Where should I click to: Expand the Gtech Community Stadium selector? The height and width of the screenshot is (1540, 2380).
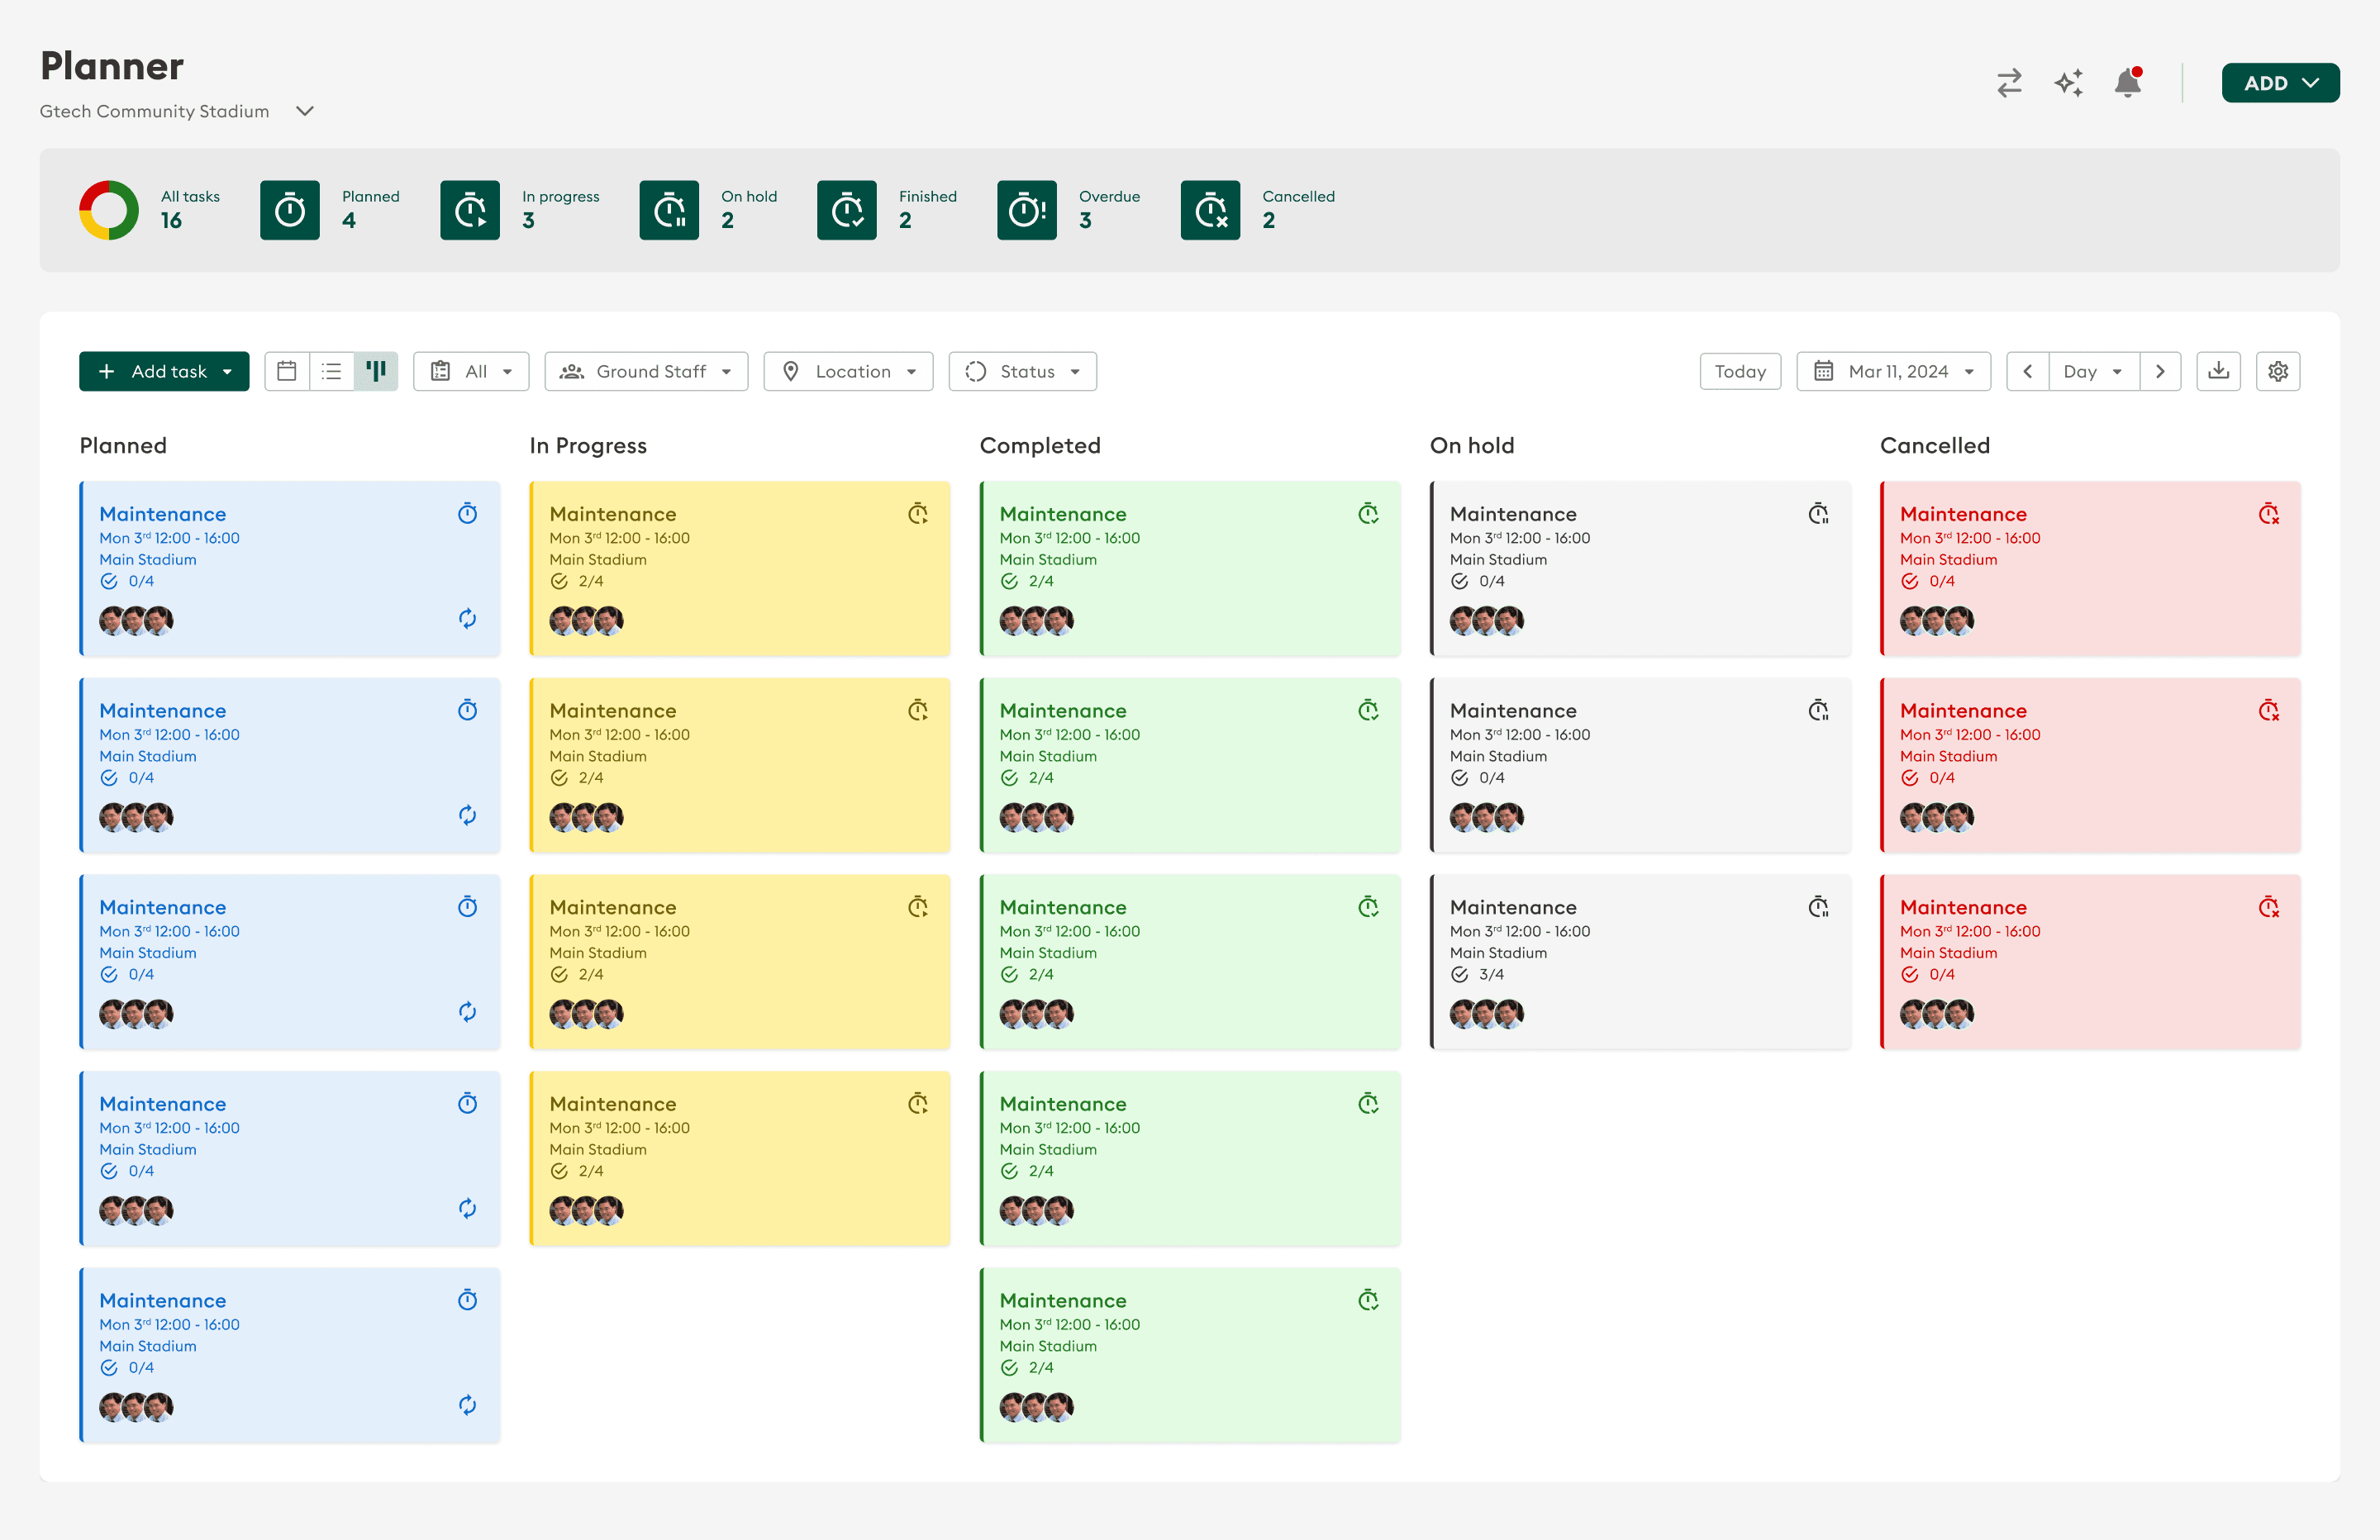click(305, 111)
